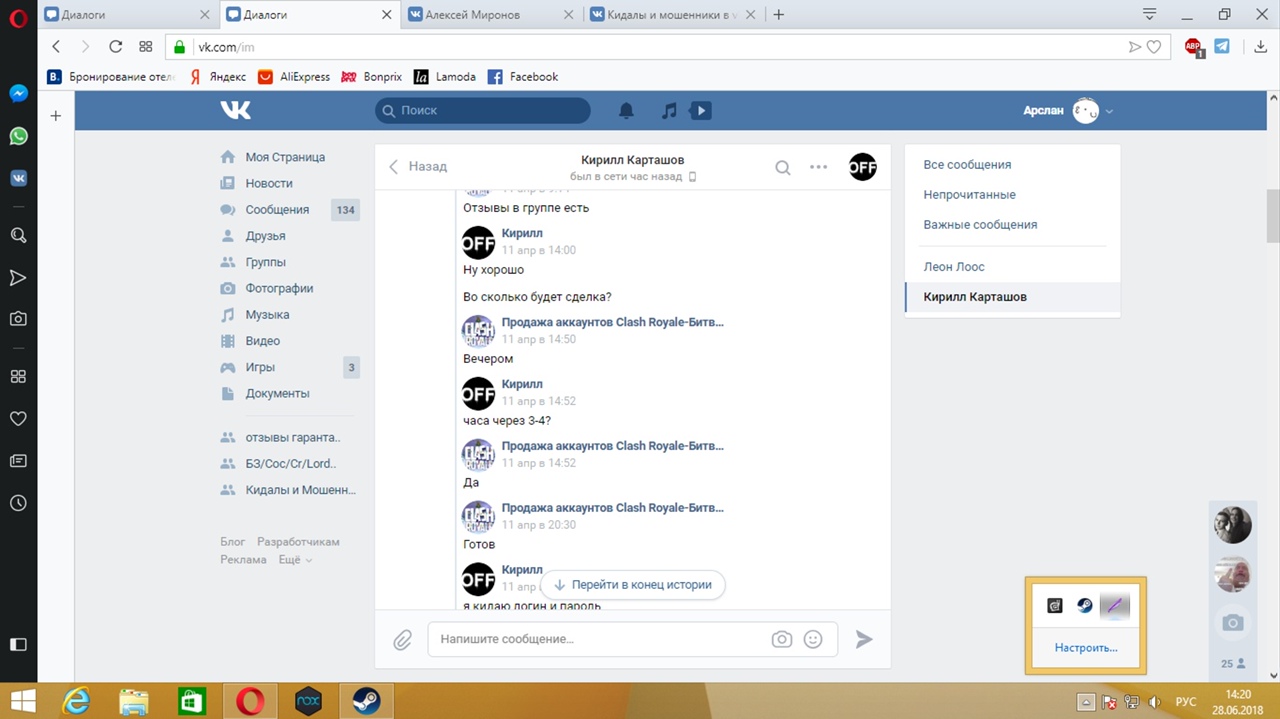
Task: Select Непрочитанные messages filter
Action: (x=969, y=195)
